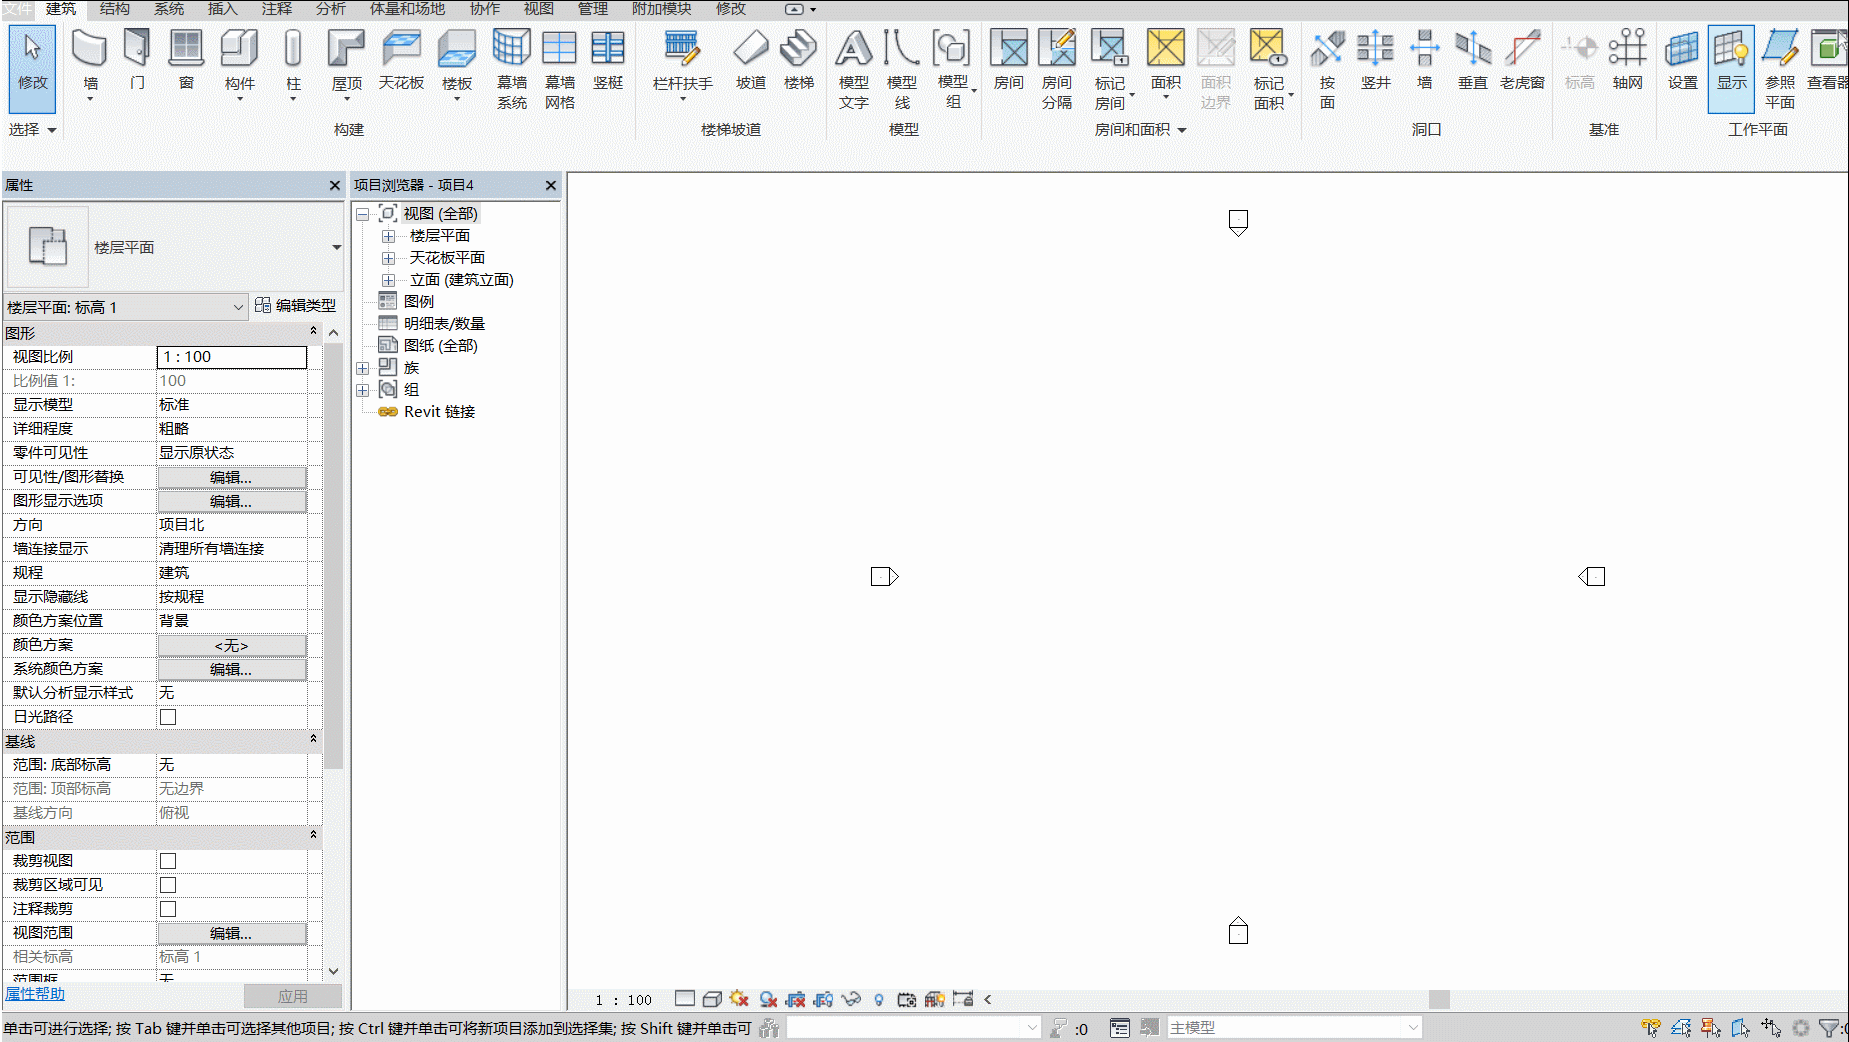Image resolution: width=1849 pixels, height=1042 pixels.
Task: Enable the 裁剪视图 checkbox
Action: 168,861
